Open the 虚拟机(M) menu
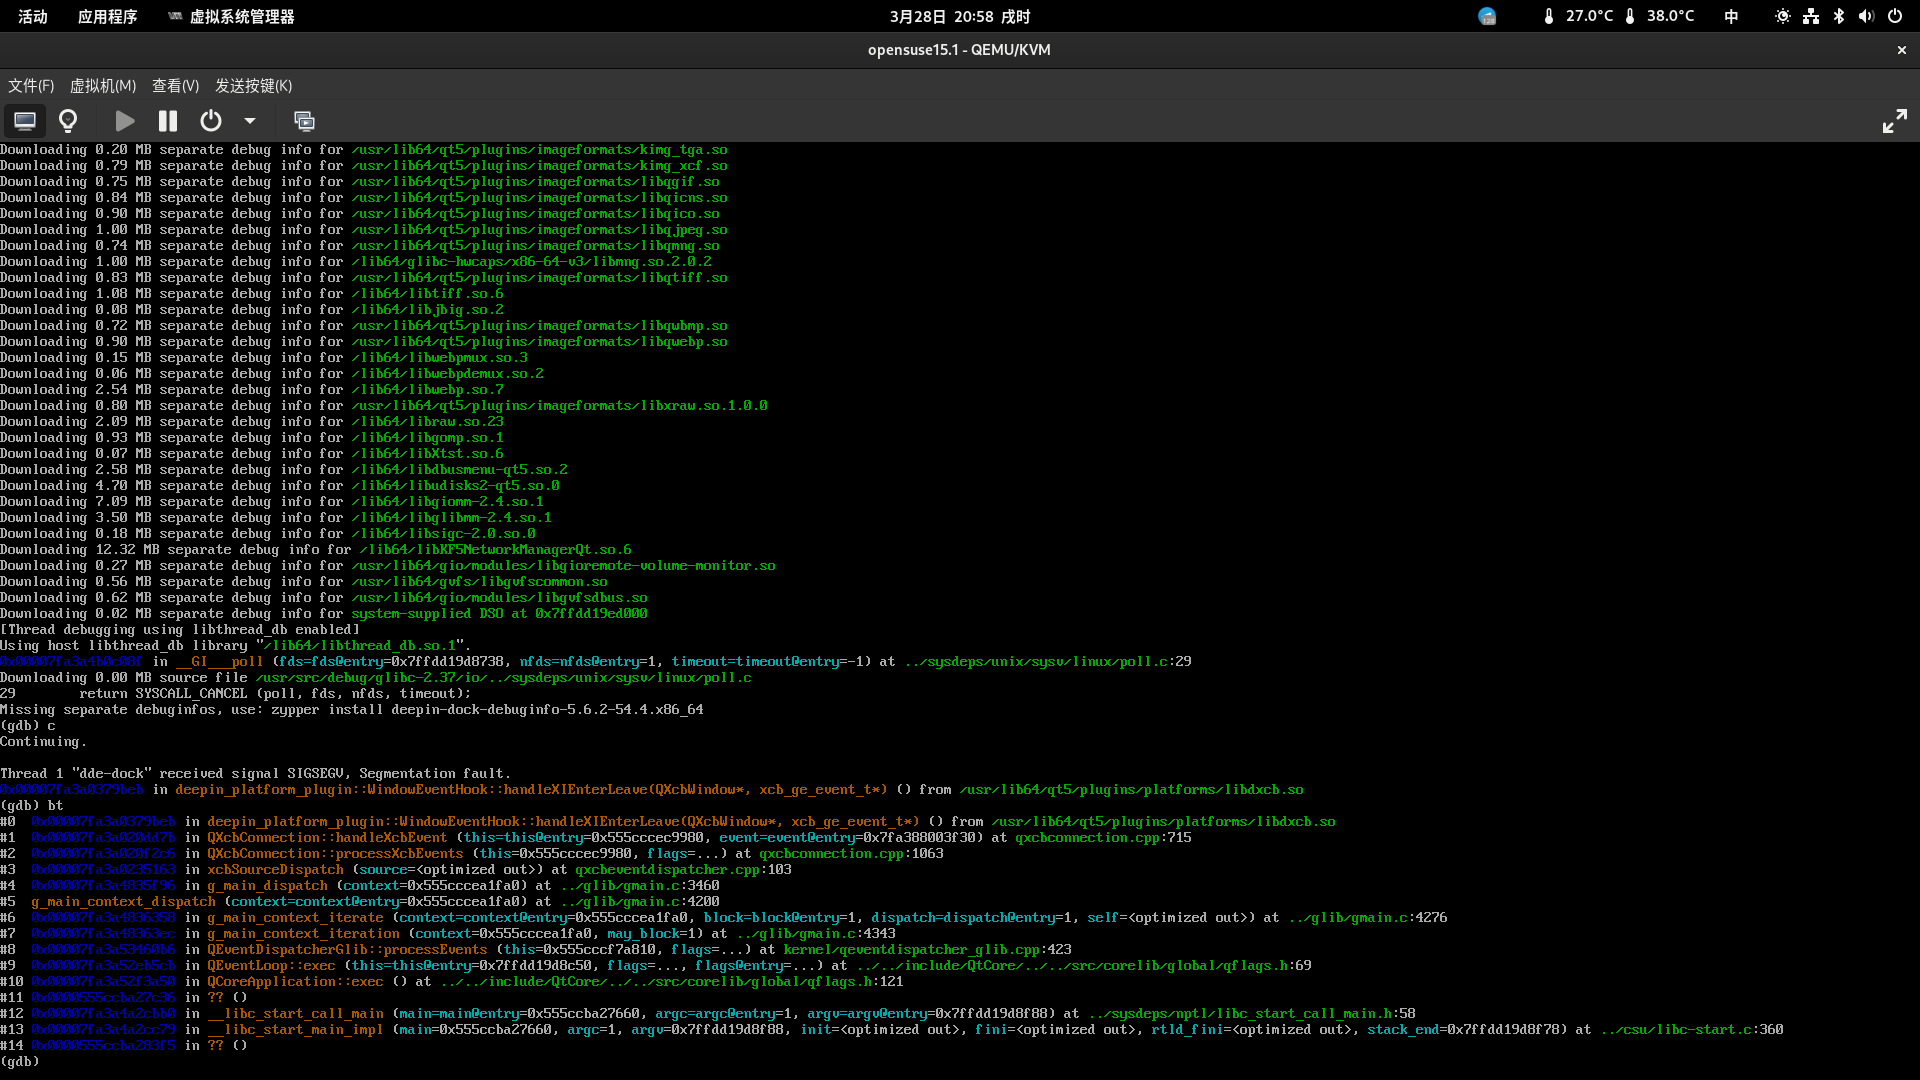This screenshot has height=1080, width=1920. pyautogui.click(x=102, y=86)
